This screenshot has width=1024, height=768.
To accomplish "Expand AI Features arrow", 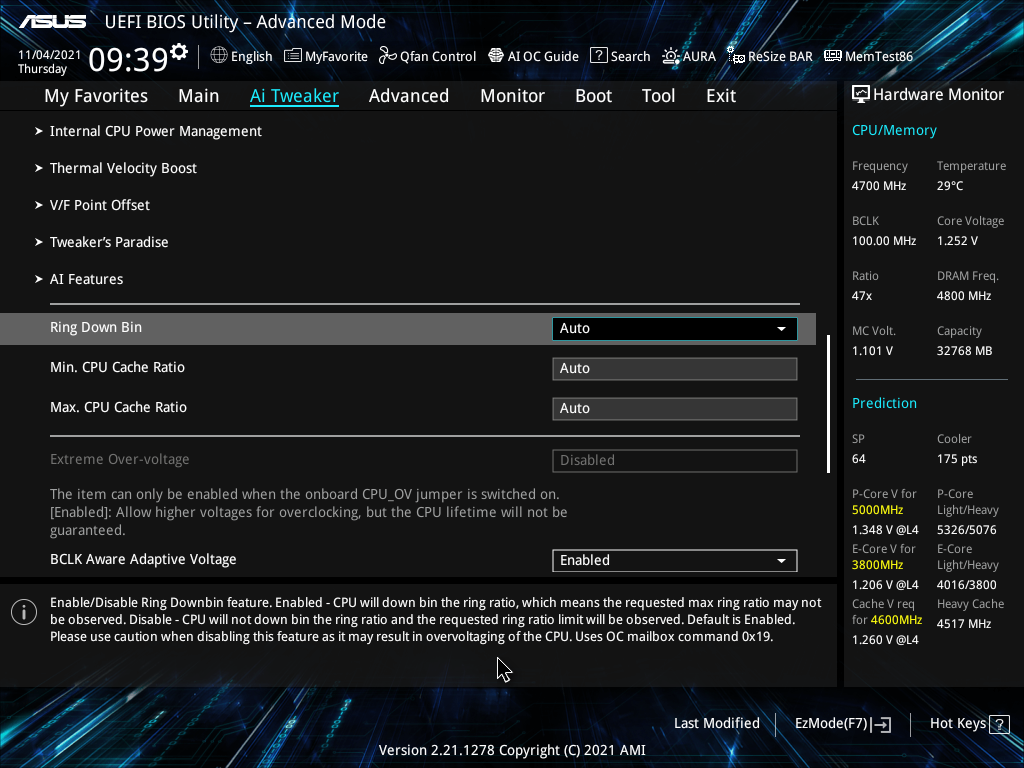I will [39, 280].
